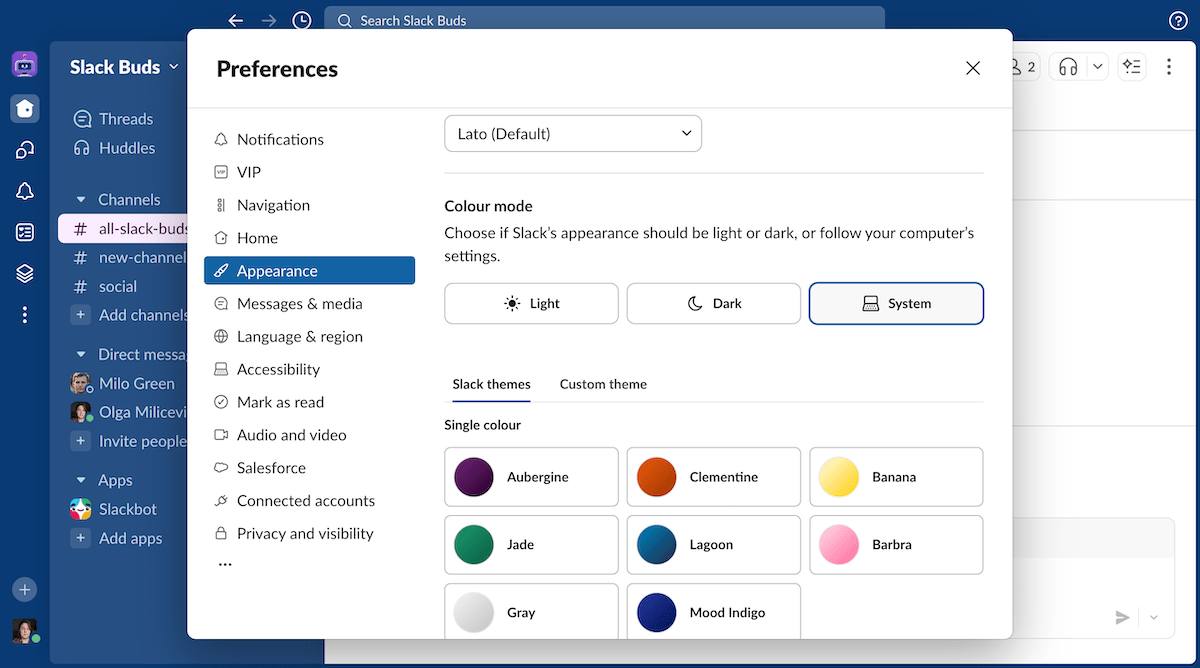Open Language & region preferences
The image size is (1200, 668).
309,336
